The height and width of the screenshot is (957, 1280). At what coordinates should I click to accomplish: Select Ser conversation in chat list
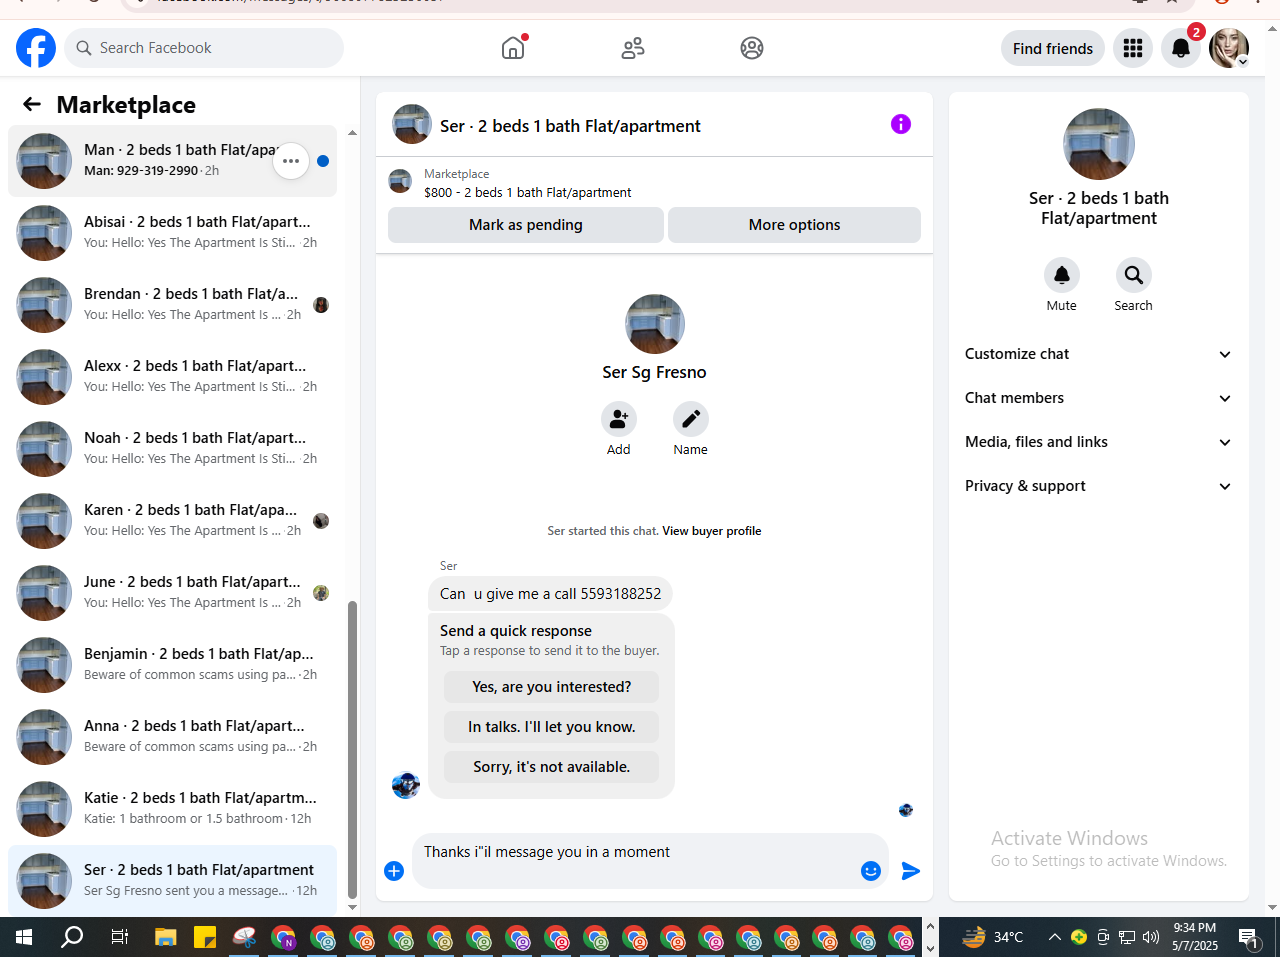pyautogui.click(x=172, y=881)
